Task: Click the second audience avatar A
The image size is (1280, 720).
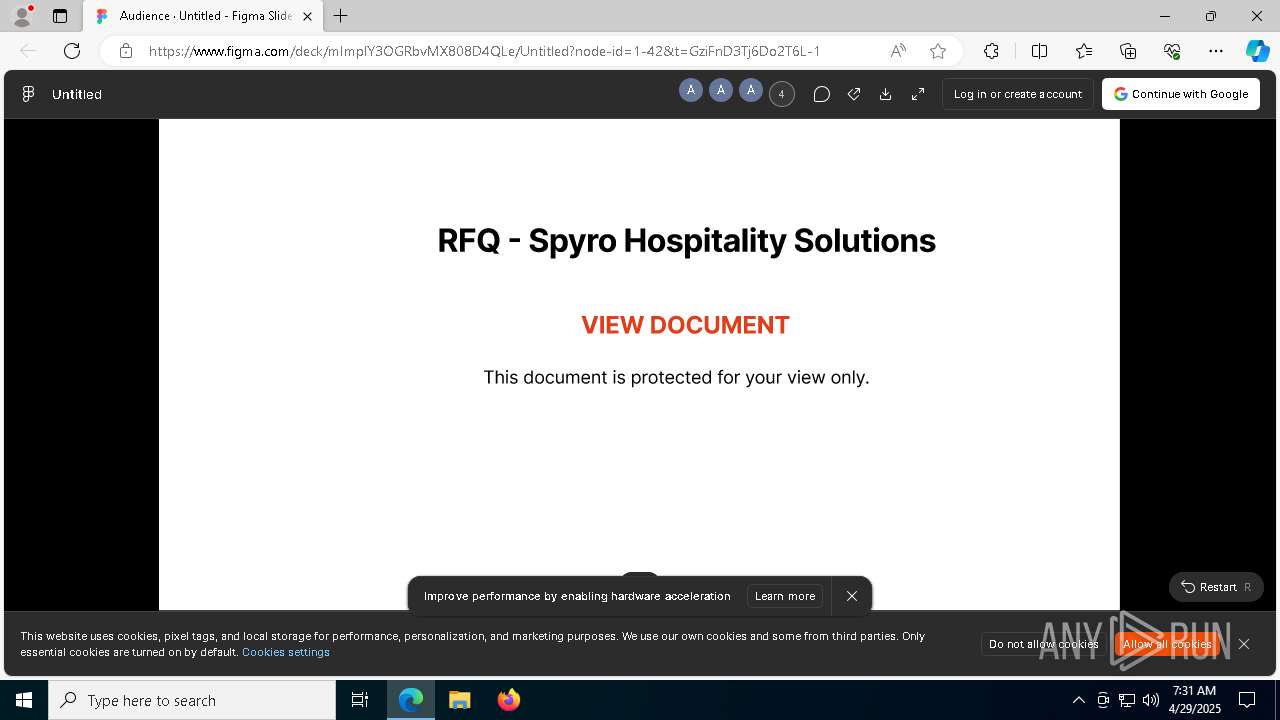Action: pyautogui.click(x=720, y=91)
